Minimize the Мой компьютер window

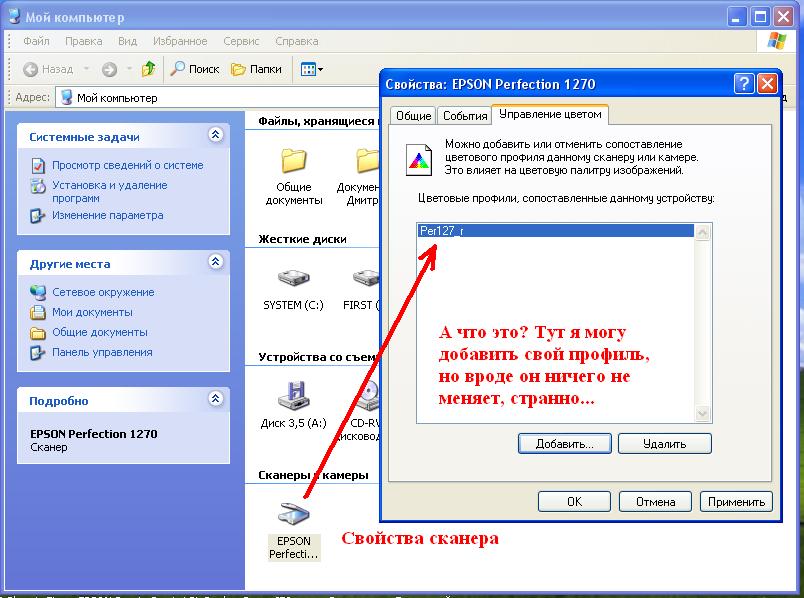pyautogui.click(x=736, y=17)
